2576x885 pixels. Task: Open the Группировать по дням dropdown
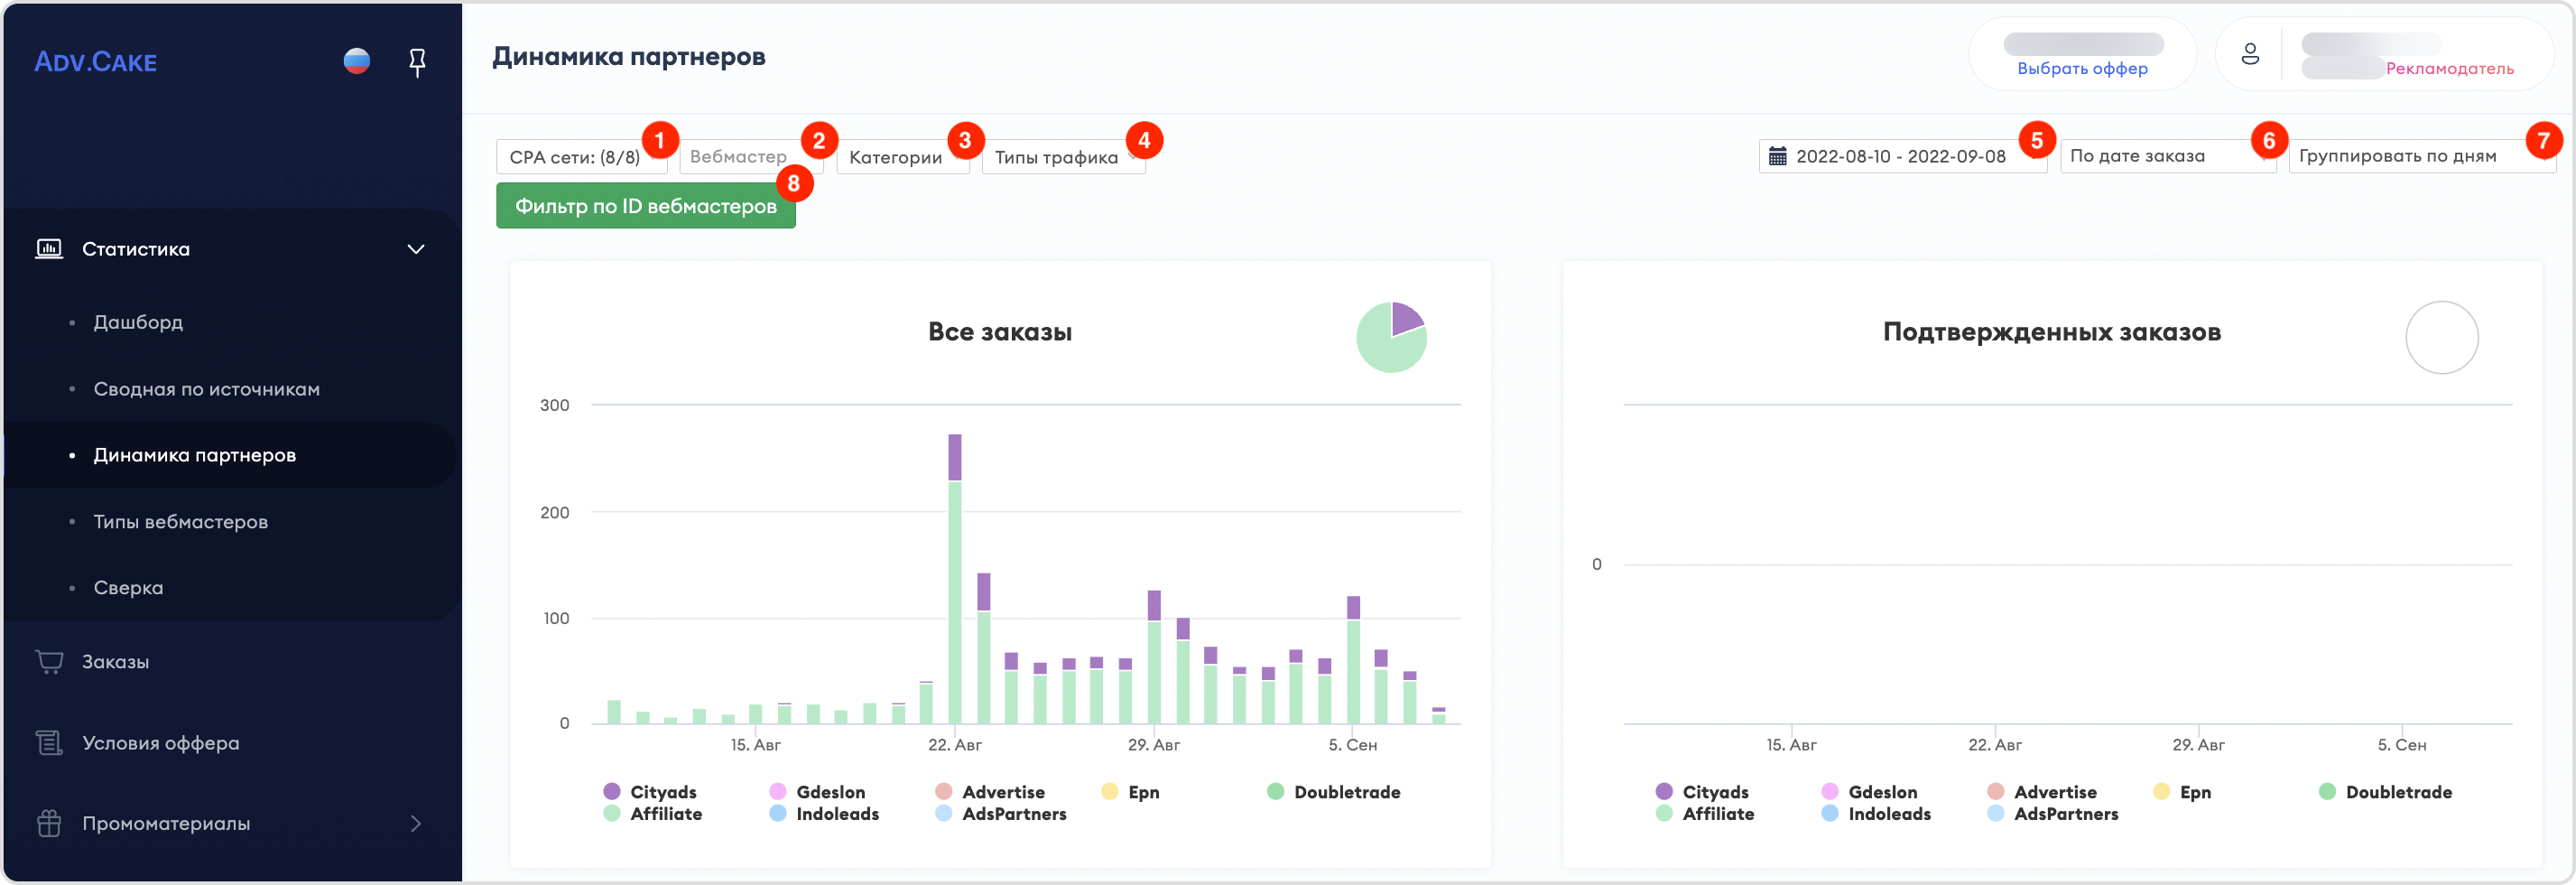click(2422, 156)
